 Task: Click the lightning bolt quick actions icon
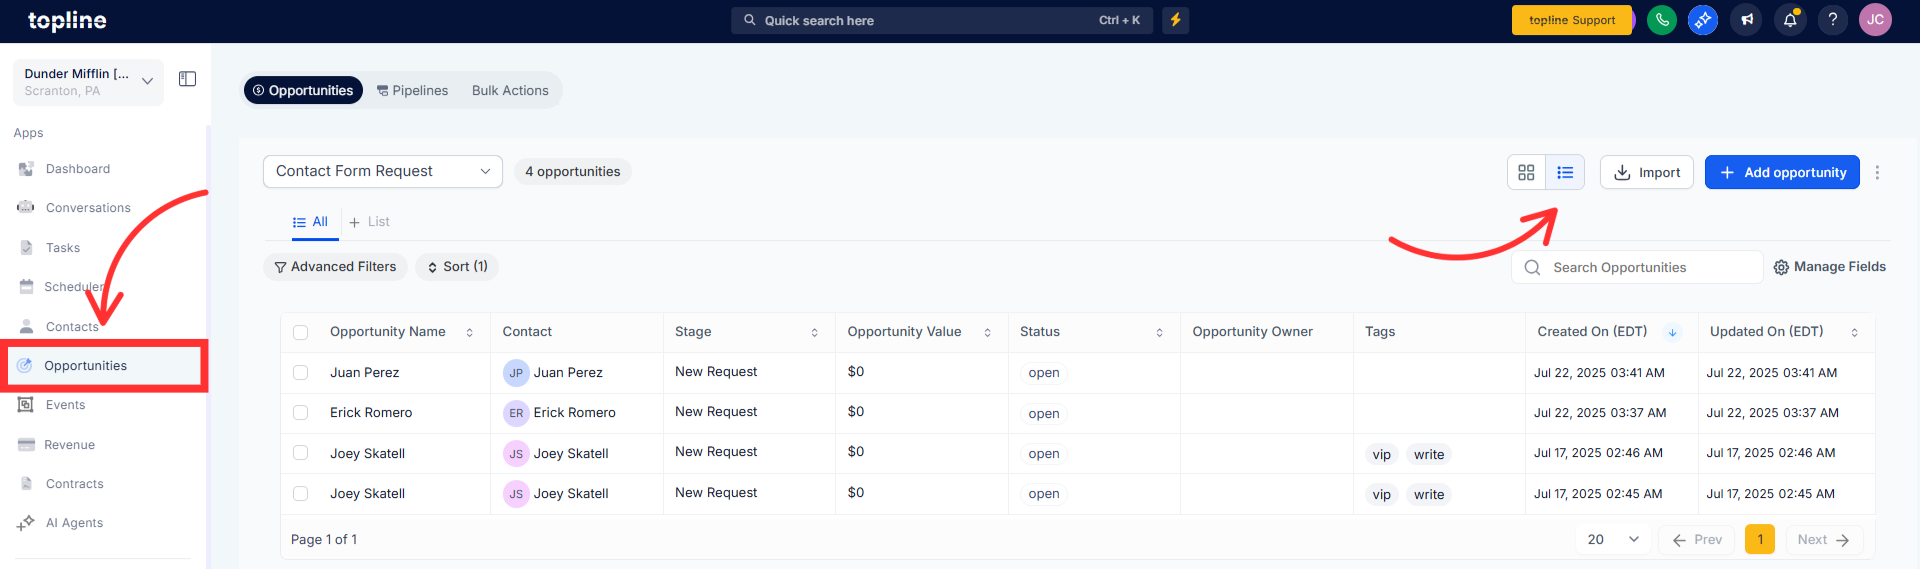[x=1176, y=20]
